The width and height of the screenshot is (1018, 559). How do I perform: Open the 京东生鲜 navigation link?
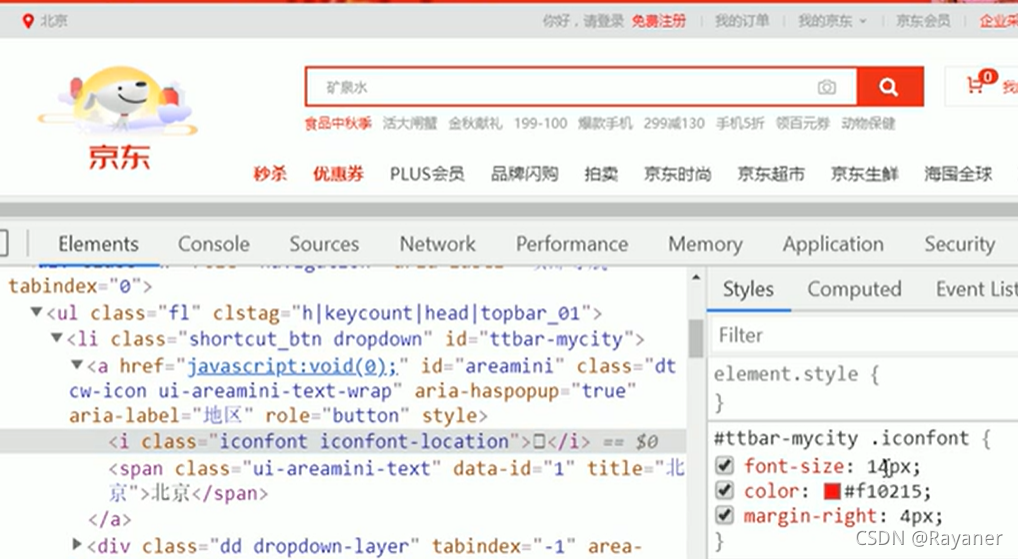coord(864,174)
